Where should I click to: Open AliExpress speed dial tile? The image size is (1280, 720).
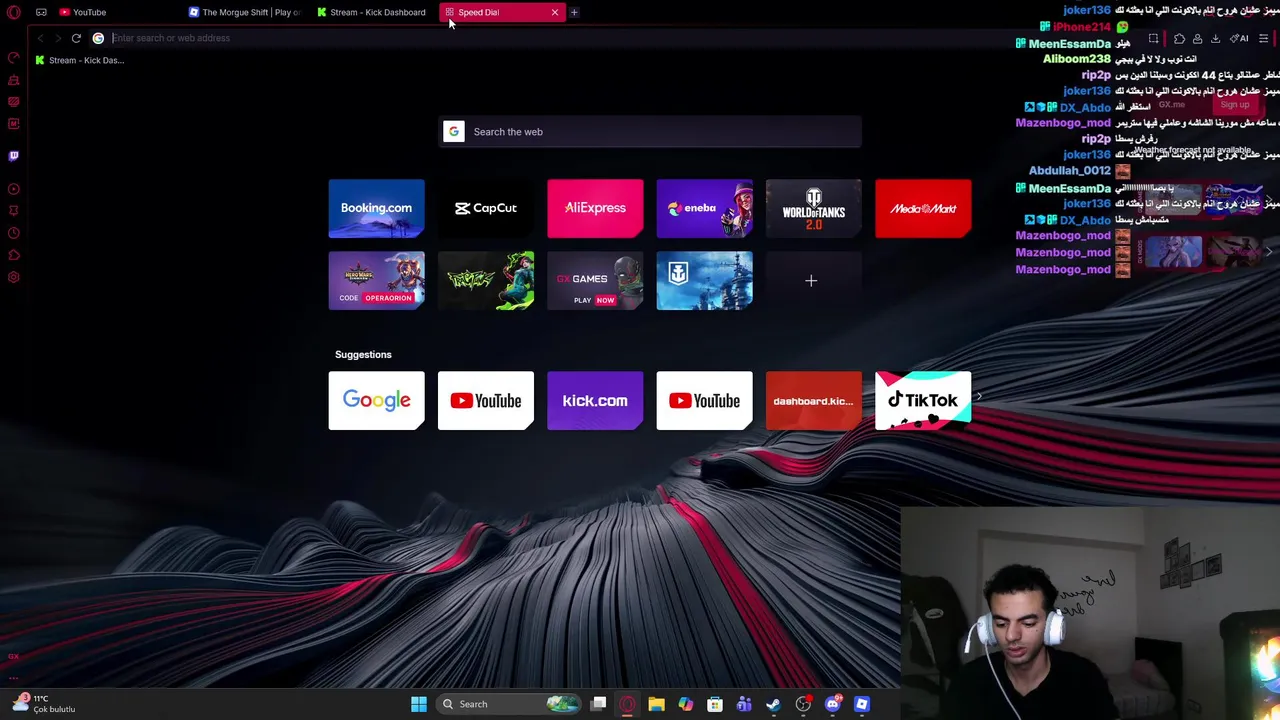click(x=595, y=208)
